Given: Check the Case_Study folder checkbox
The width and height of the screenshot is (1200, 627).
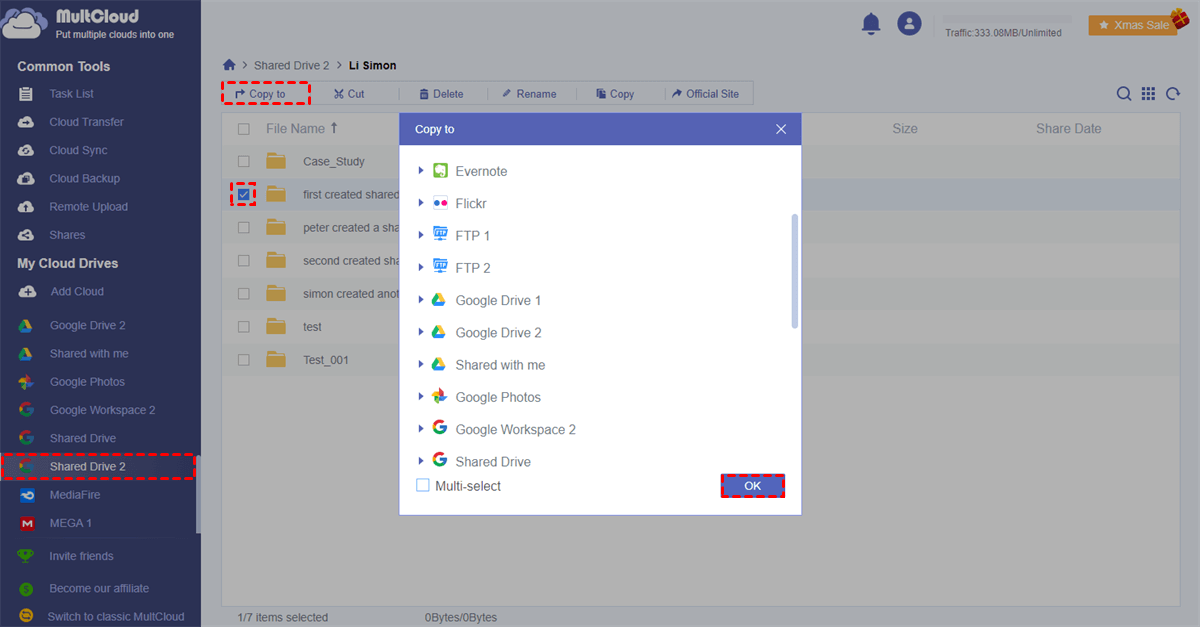Looking at the screenshot, I should point(243,160).
